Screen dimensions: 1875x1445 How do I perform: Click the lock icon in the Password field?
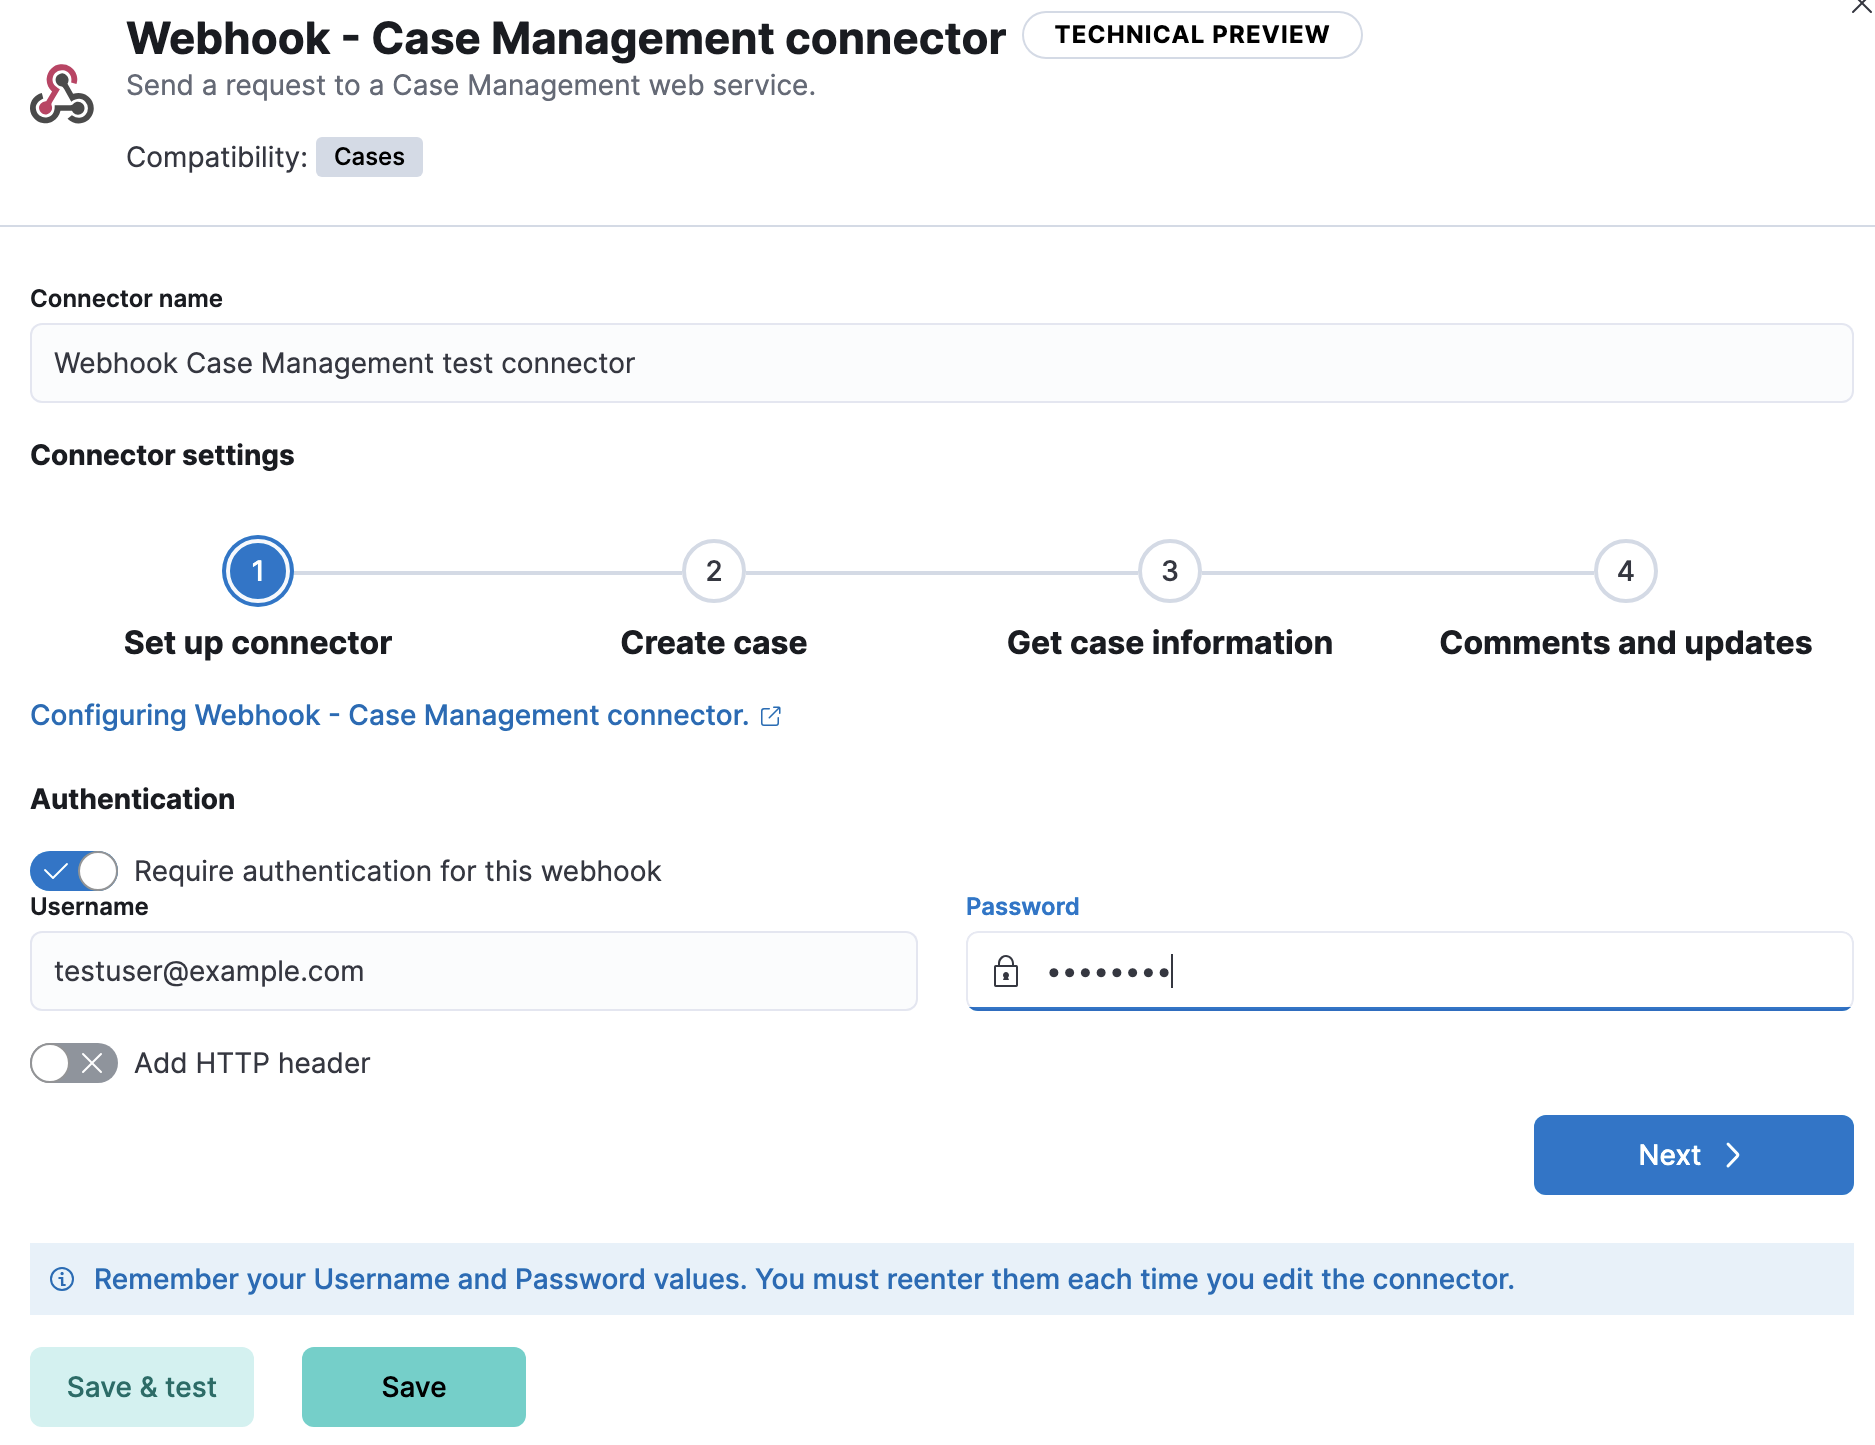(1006, 971)
